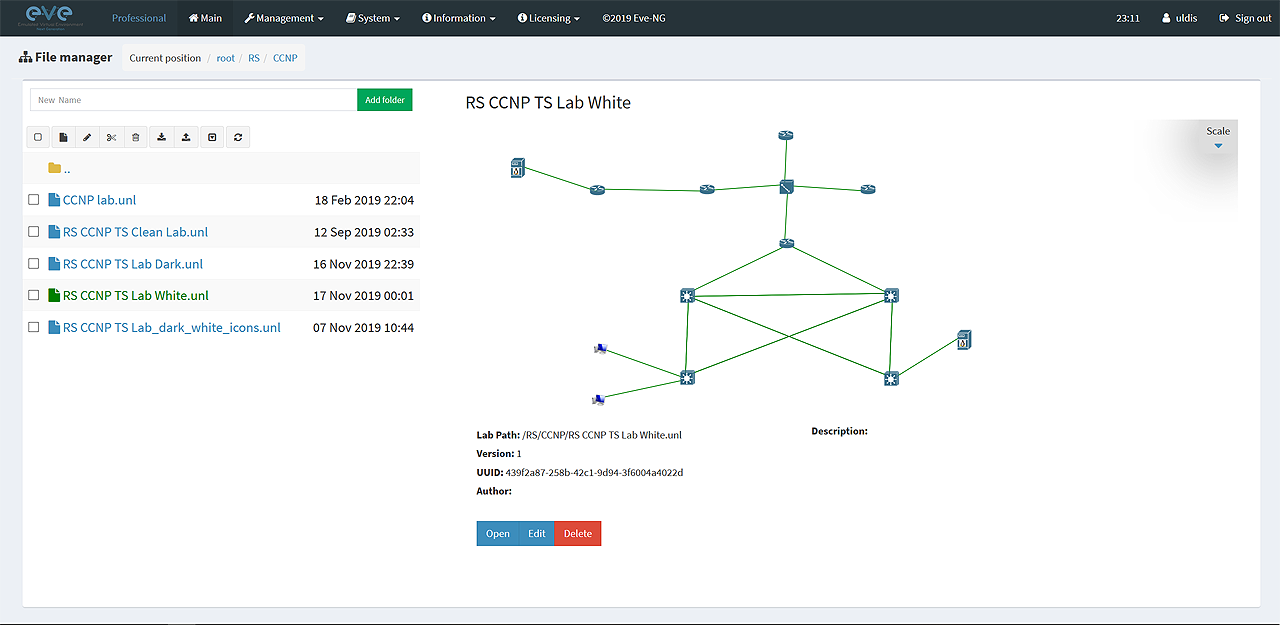The image size is (1280, 625).
Task: Select RS CCNP TS Clean Lab.unl file name
Action: click(x=135, y=232)
